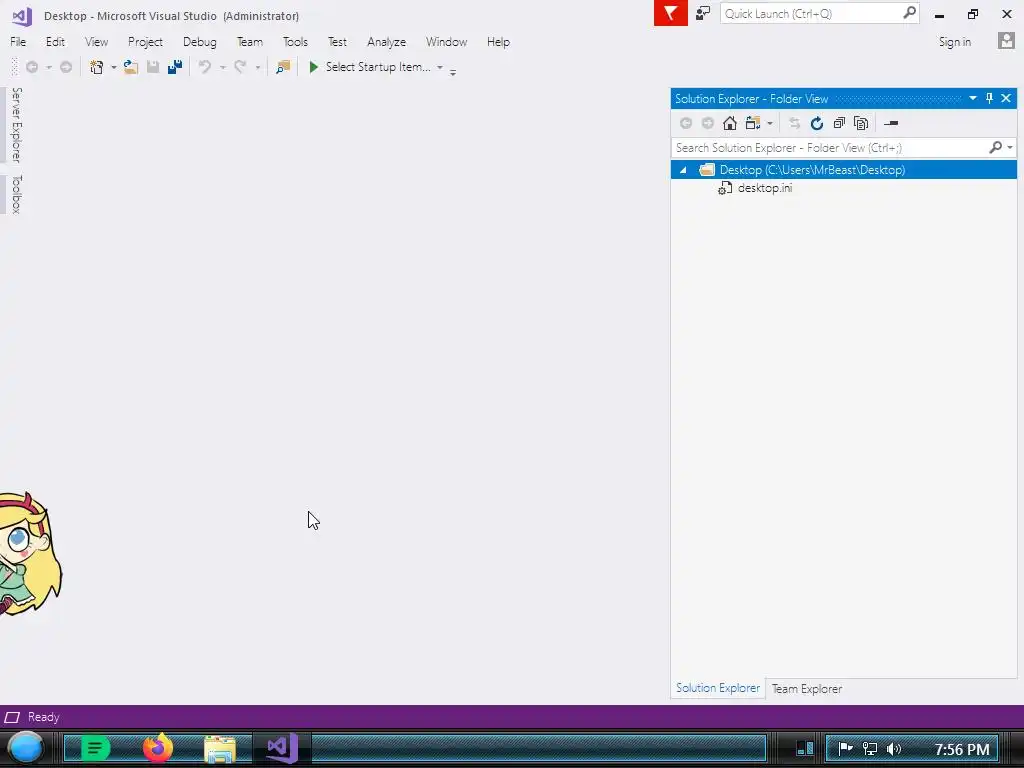
Task: Open the Team menu
Action: point(249,42)
